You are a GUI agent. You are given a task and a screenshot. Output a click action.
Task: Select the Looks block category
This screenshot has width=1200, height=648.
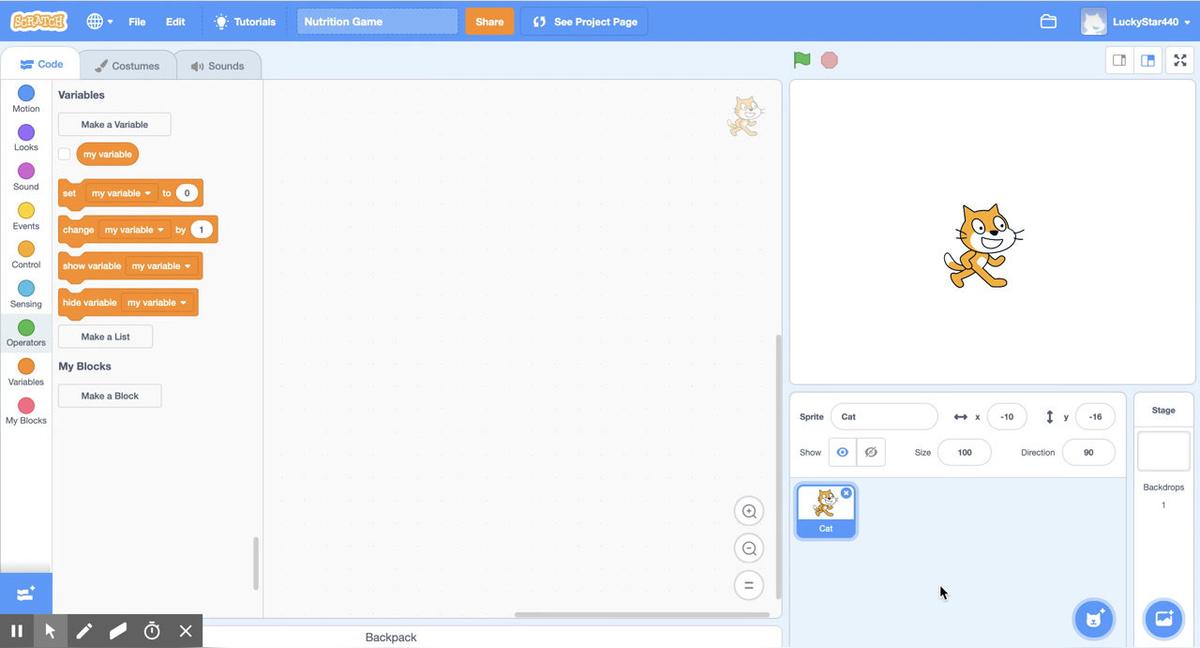pyautogui.click(x=26, y=138)
